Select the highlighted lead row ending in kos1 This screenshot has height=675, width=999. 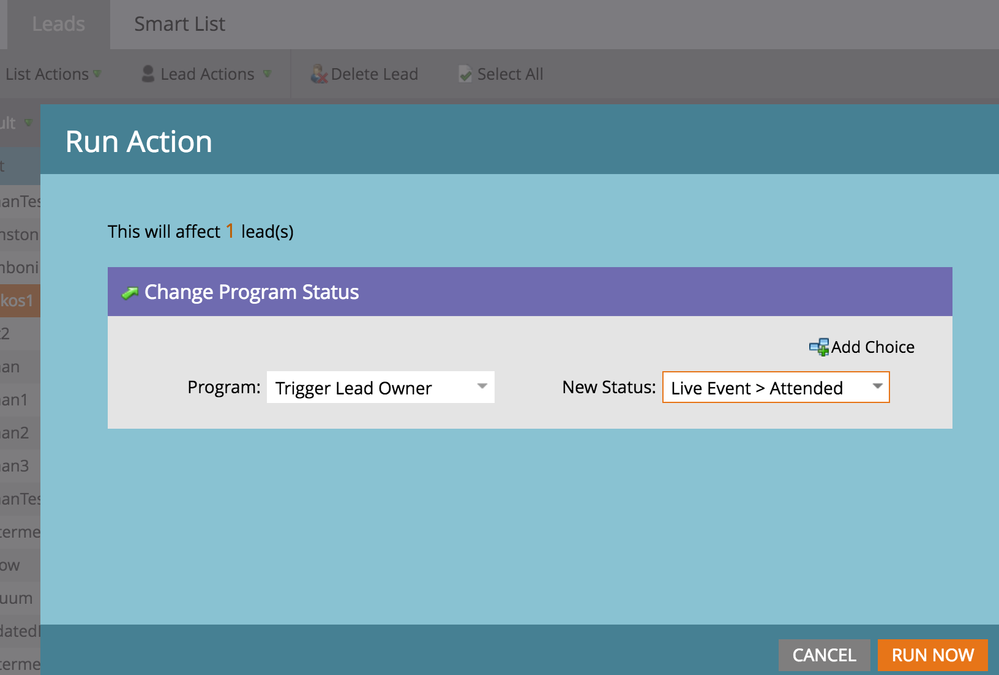pyautogui.click(x=19, y=300)
